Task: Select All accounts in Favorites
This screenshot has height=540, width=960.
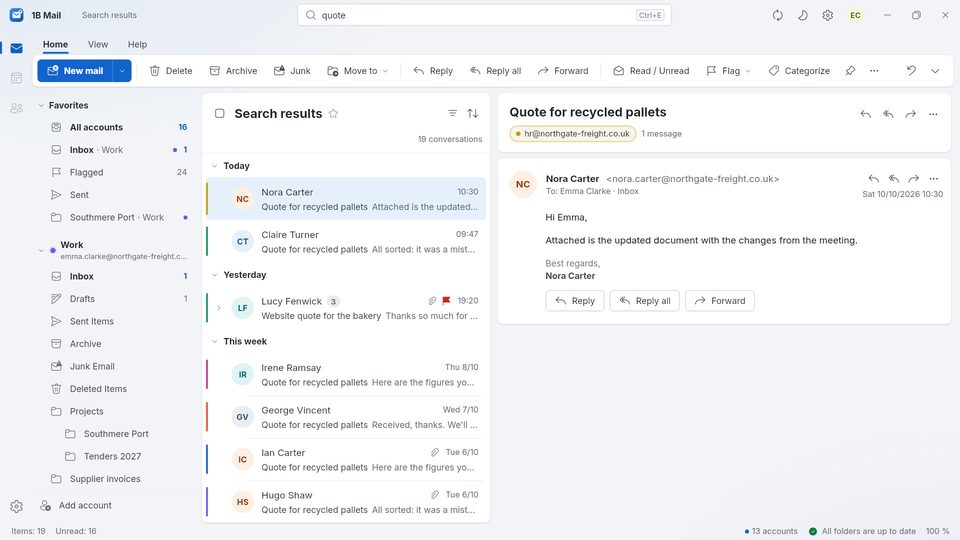Action: point(119,127)
